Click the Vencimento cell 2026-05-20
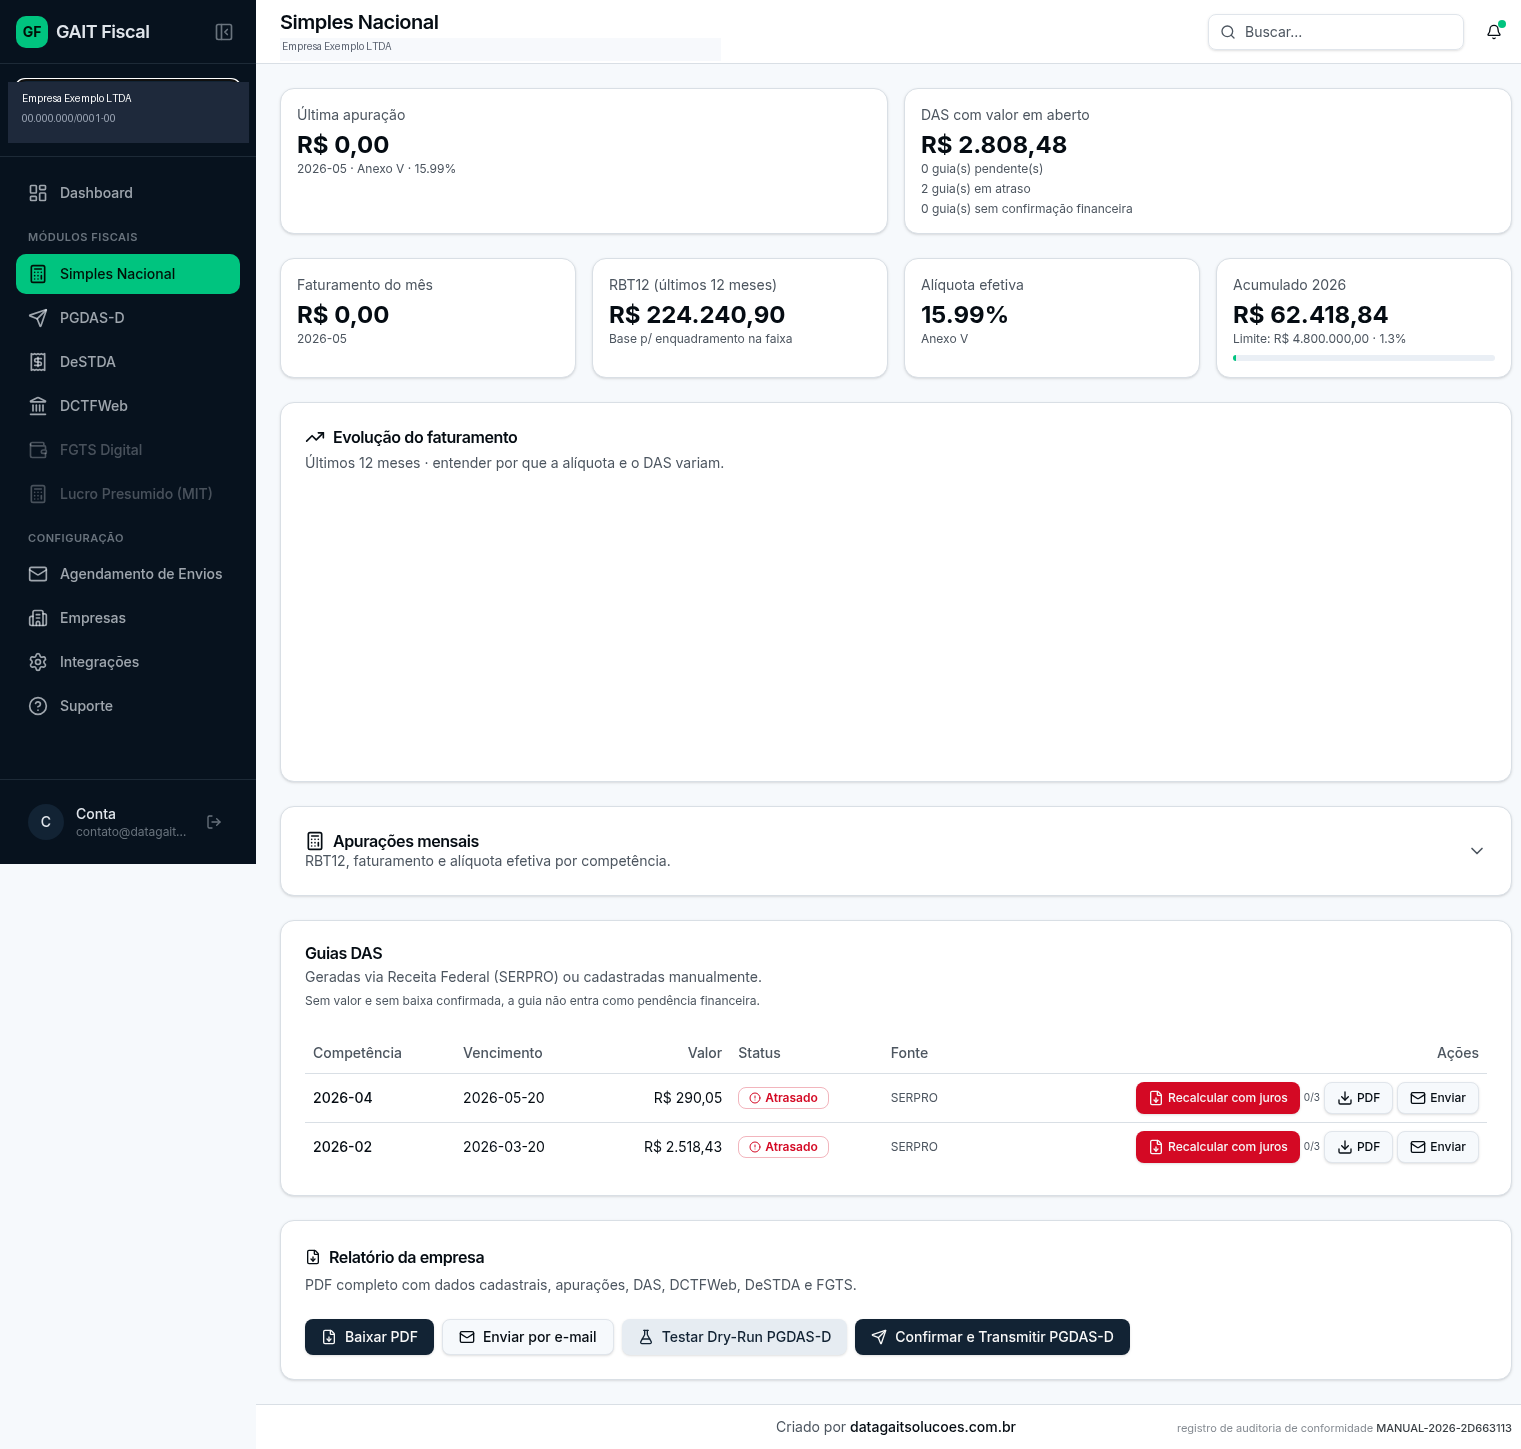 (x=504, y=1098)
